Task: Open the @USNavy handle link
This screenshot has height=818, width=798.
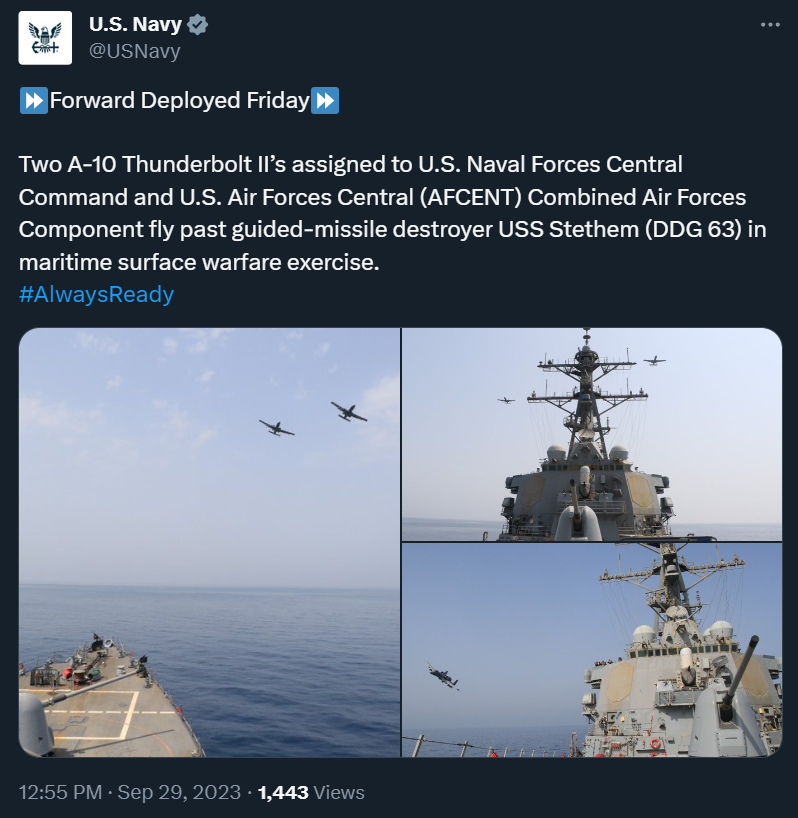Action: (x=135, y=51)
